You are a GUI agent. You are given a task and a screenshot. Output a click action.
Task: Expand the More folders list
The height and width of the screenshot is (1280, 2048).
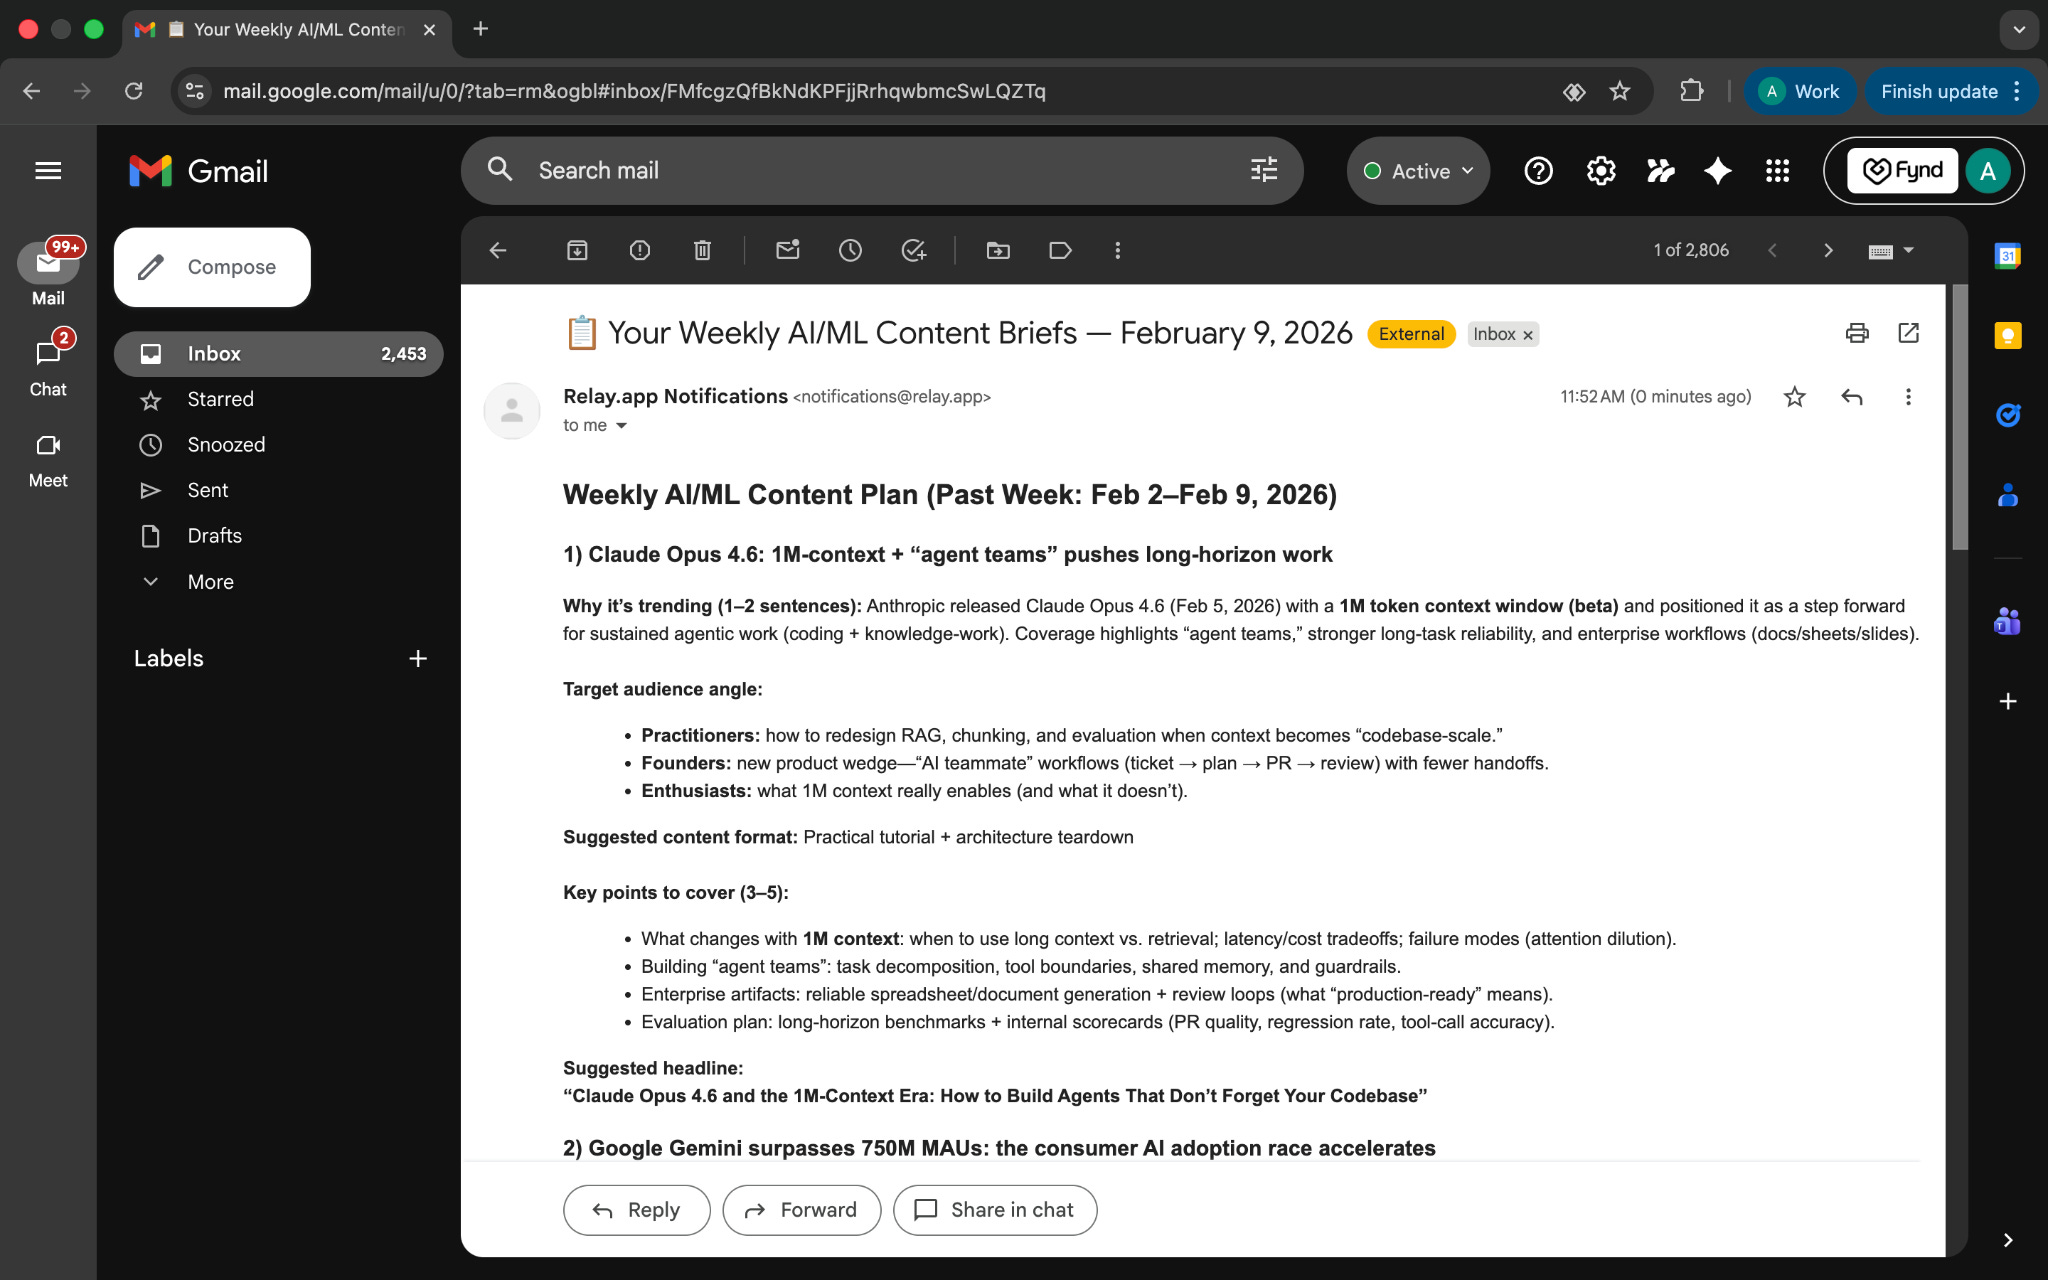click(210, 582)
